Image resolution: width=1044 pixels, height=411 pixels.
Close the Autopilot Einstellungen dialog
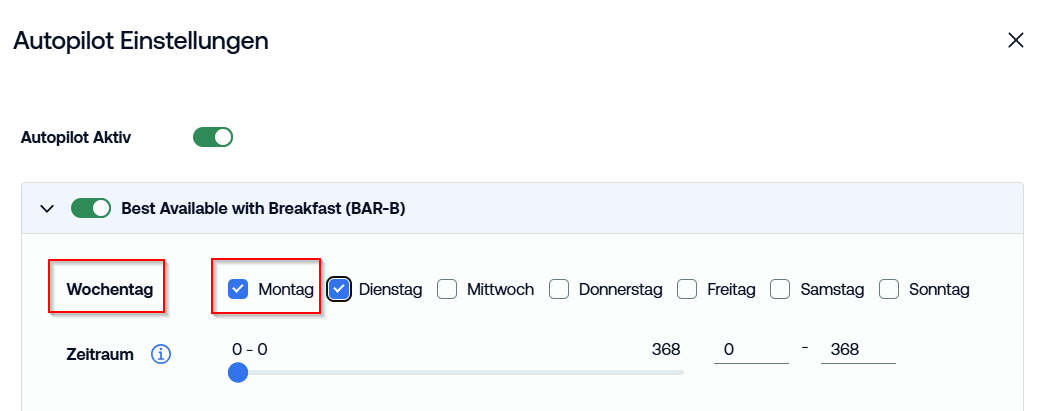tap(1015, 41)
